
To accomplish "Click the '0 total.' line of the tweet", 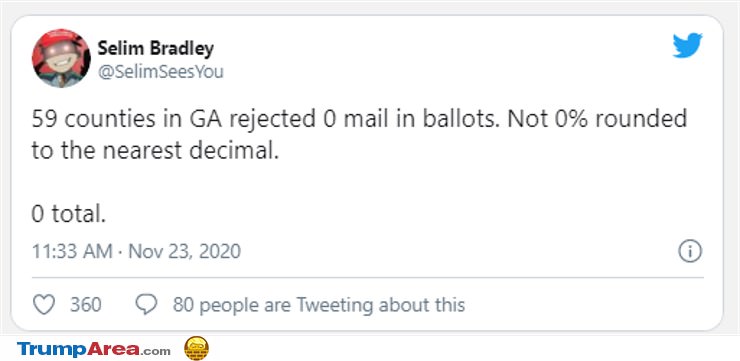I will point(69,215).
